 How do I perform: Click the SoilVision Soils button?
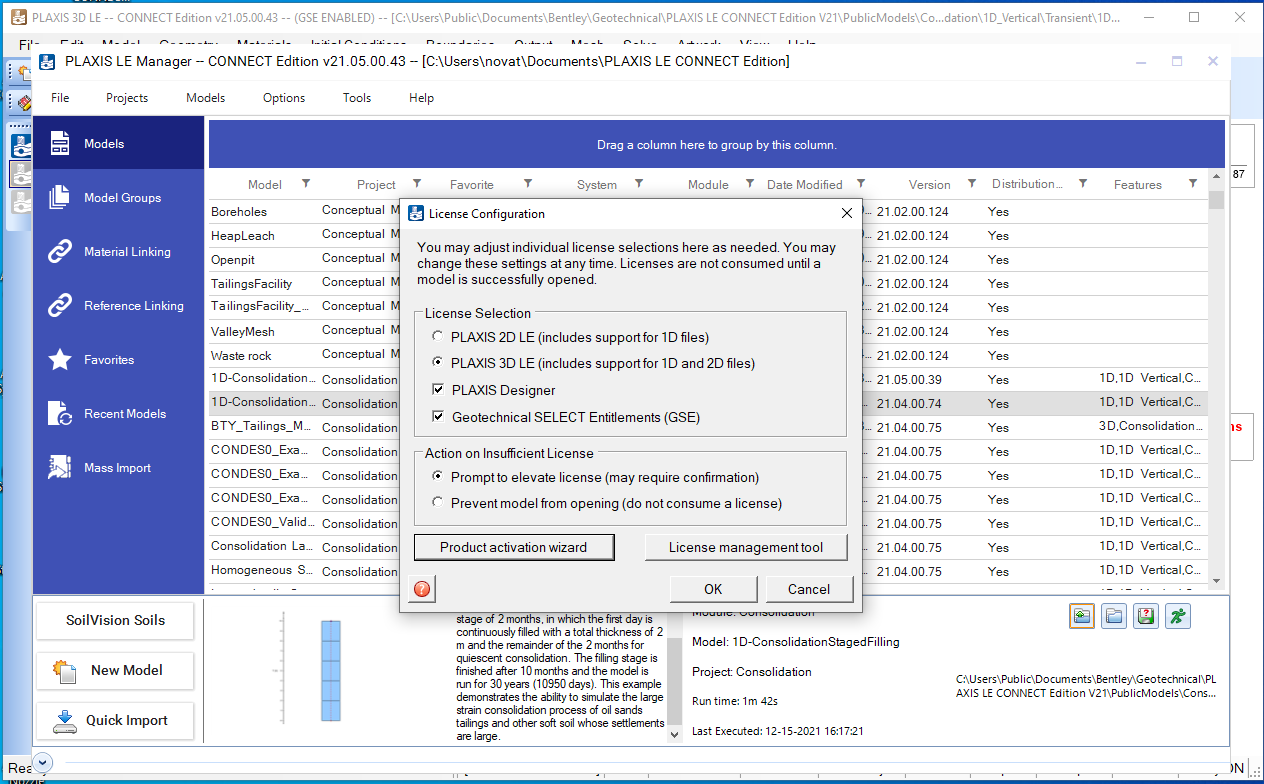[x=115, y=620]
